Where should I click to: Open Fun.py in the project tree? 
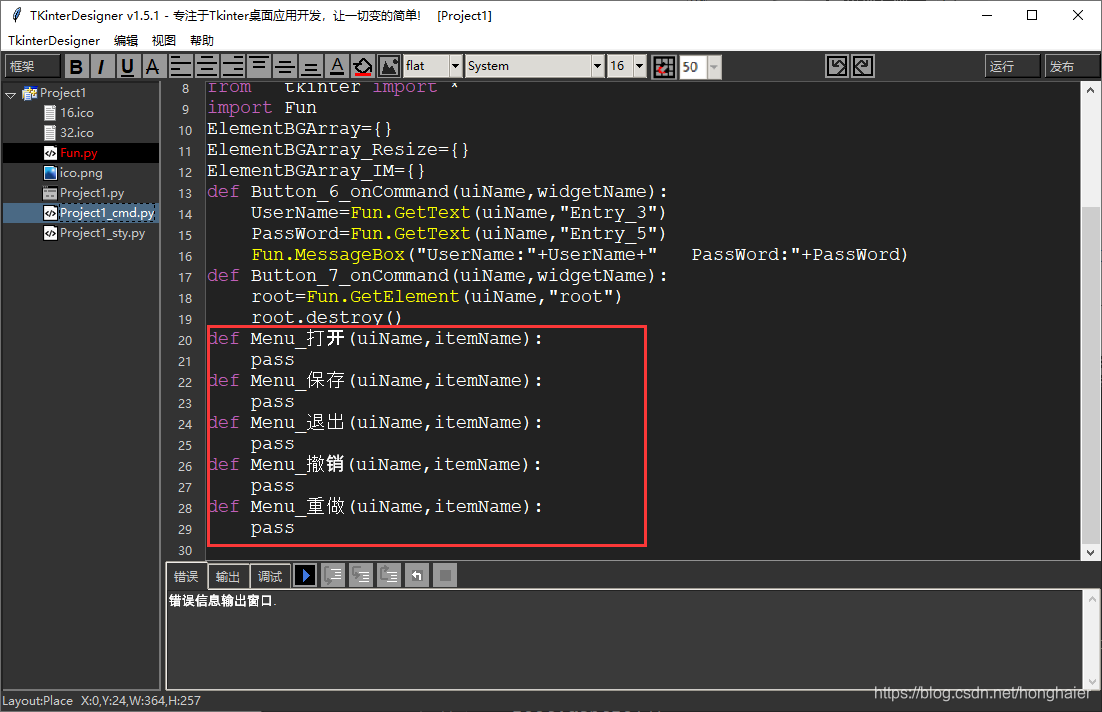[79, 153]
